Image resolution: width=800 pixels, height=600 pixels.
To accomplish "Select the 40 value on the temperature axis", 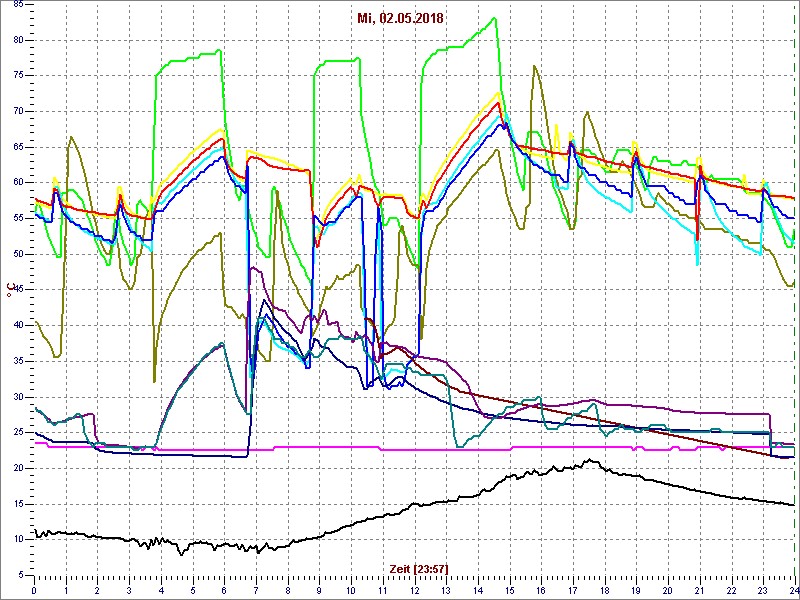I will pos(17,326).
